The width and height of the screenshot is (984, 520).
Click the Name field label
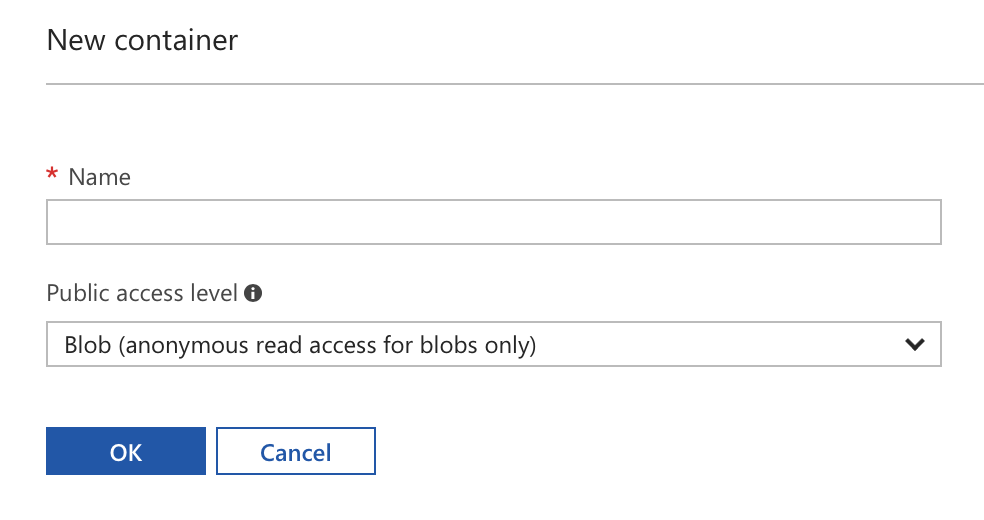[x=100, y=177]
